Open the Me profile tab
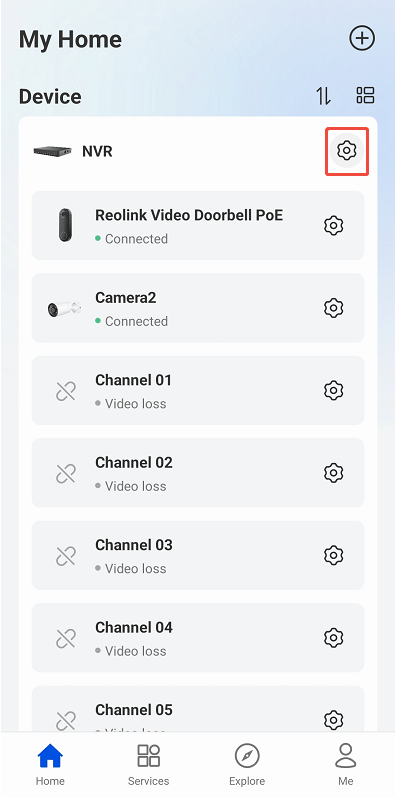The image size is (395, 799). [x=346, y=764]
